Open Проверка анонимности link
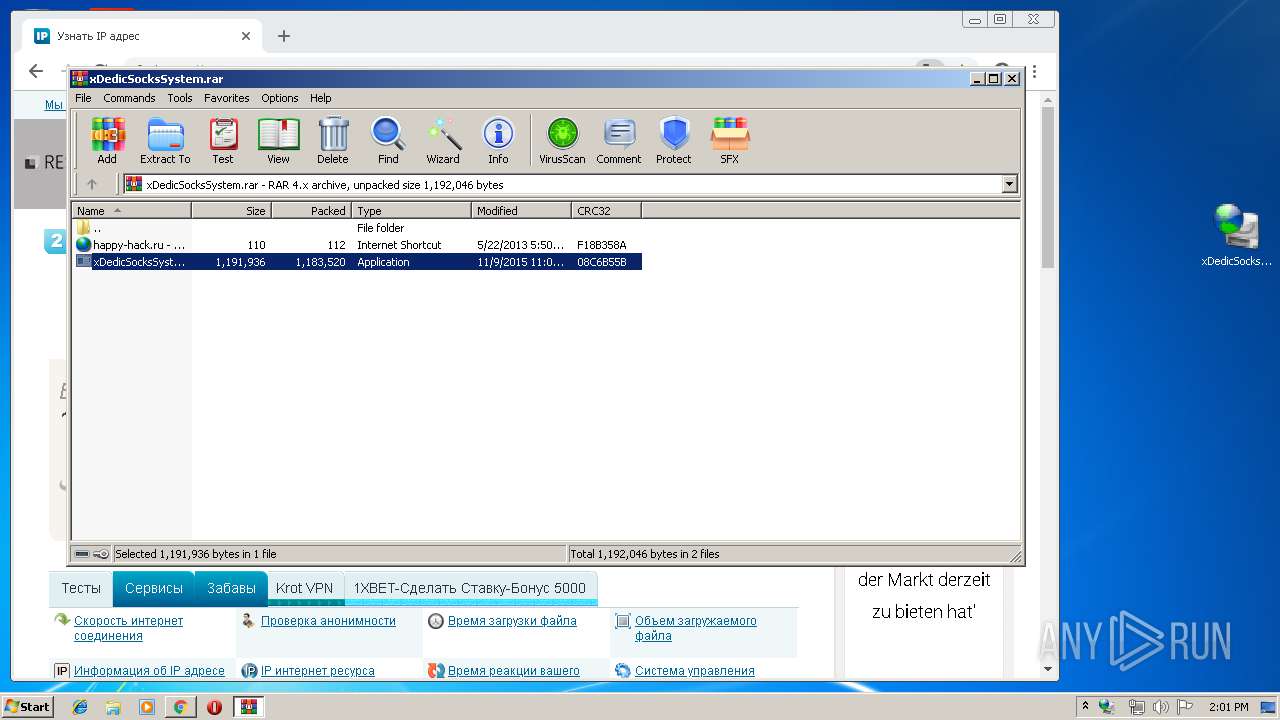The height and width of the screenshot is (720, 1280). coord(328,621)
